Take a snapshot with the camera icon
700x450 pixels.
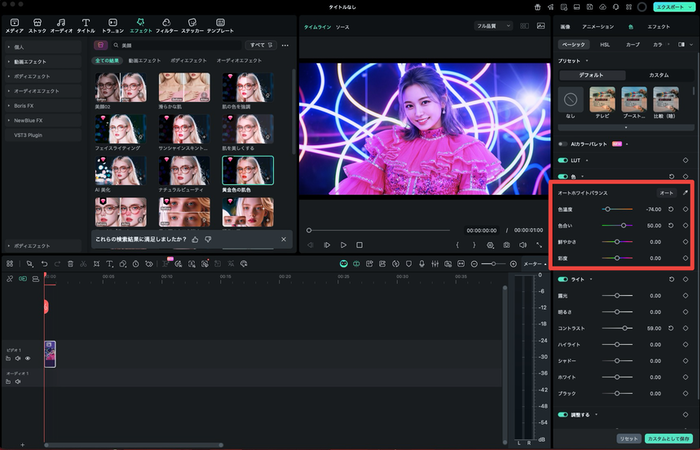506,245
